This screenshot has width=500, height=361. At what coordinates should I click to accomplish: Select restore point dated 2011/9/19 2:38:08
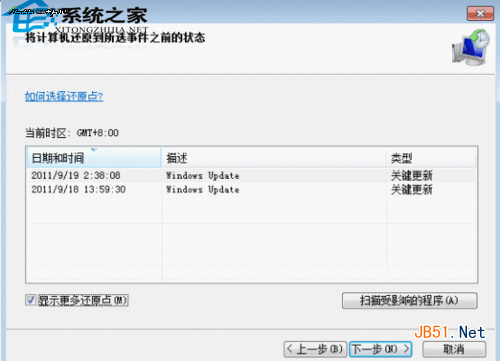[x=252, y=175]
